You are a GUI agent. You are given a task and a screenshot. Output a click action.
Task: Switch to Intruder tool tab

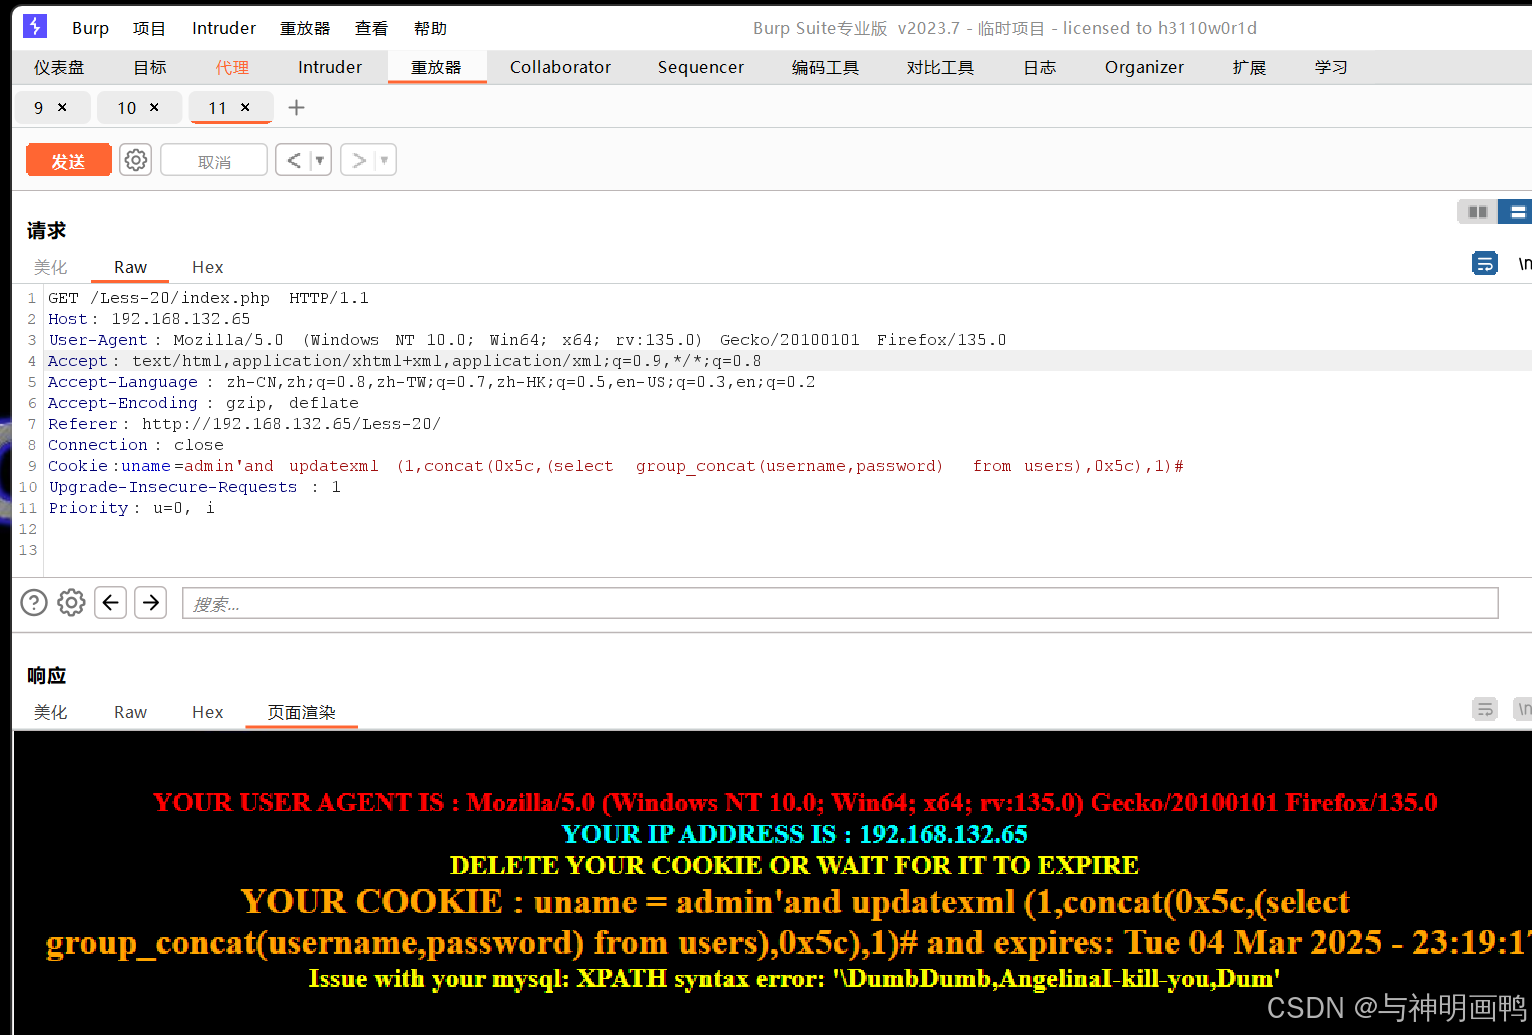pos(330,67)
